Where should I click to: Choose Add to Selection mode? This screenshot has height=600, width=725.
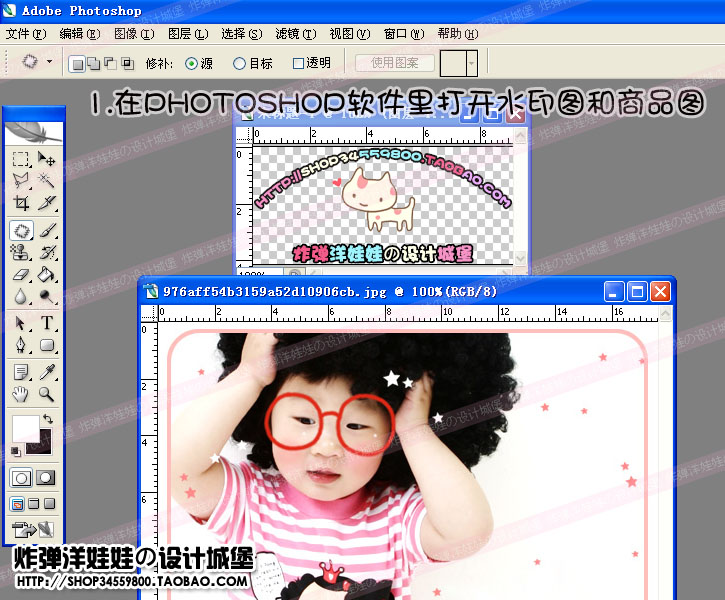94,64
